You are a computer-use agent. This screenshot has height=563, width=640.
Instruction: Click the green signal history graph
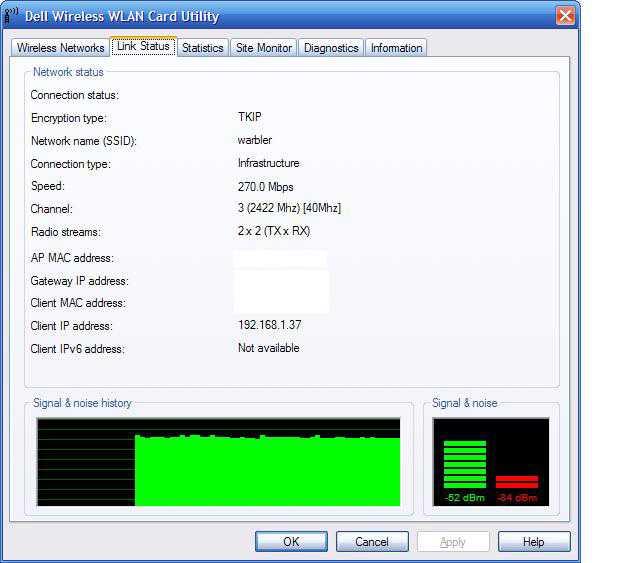click(218, 462)
